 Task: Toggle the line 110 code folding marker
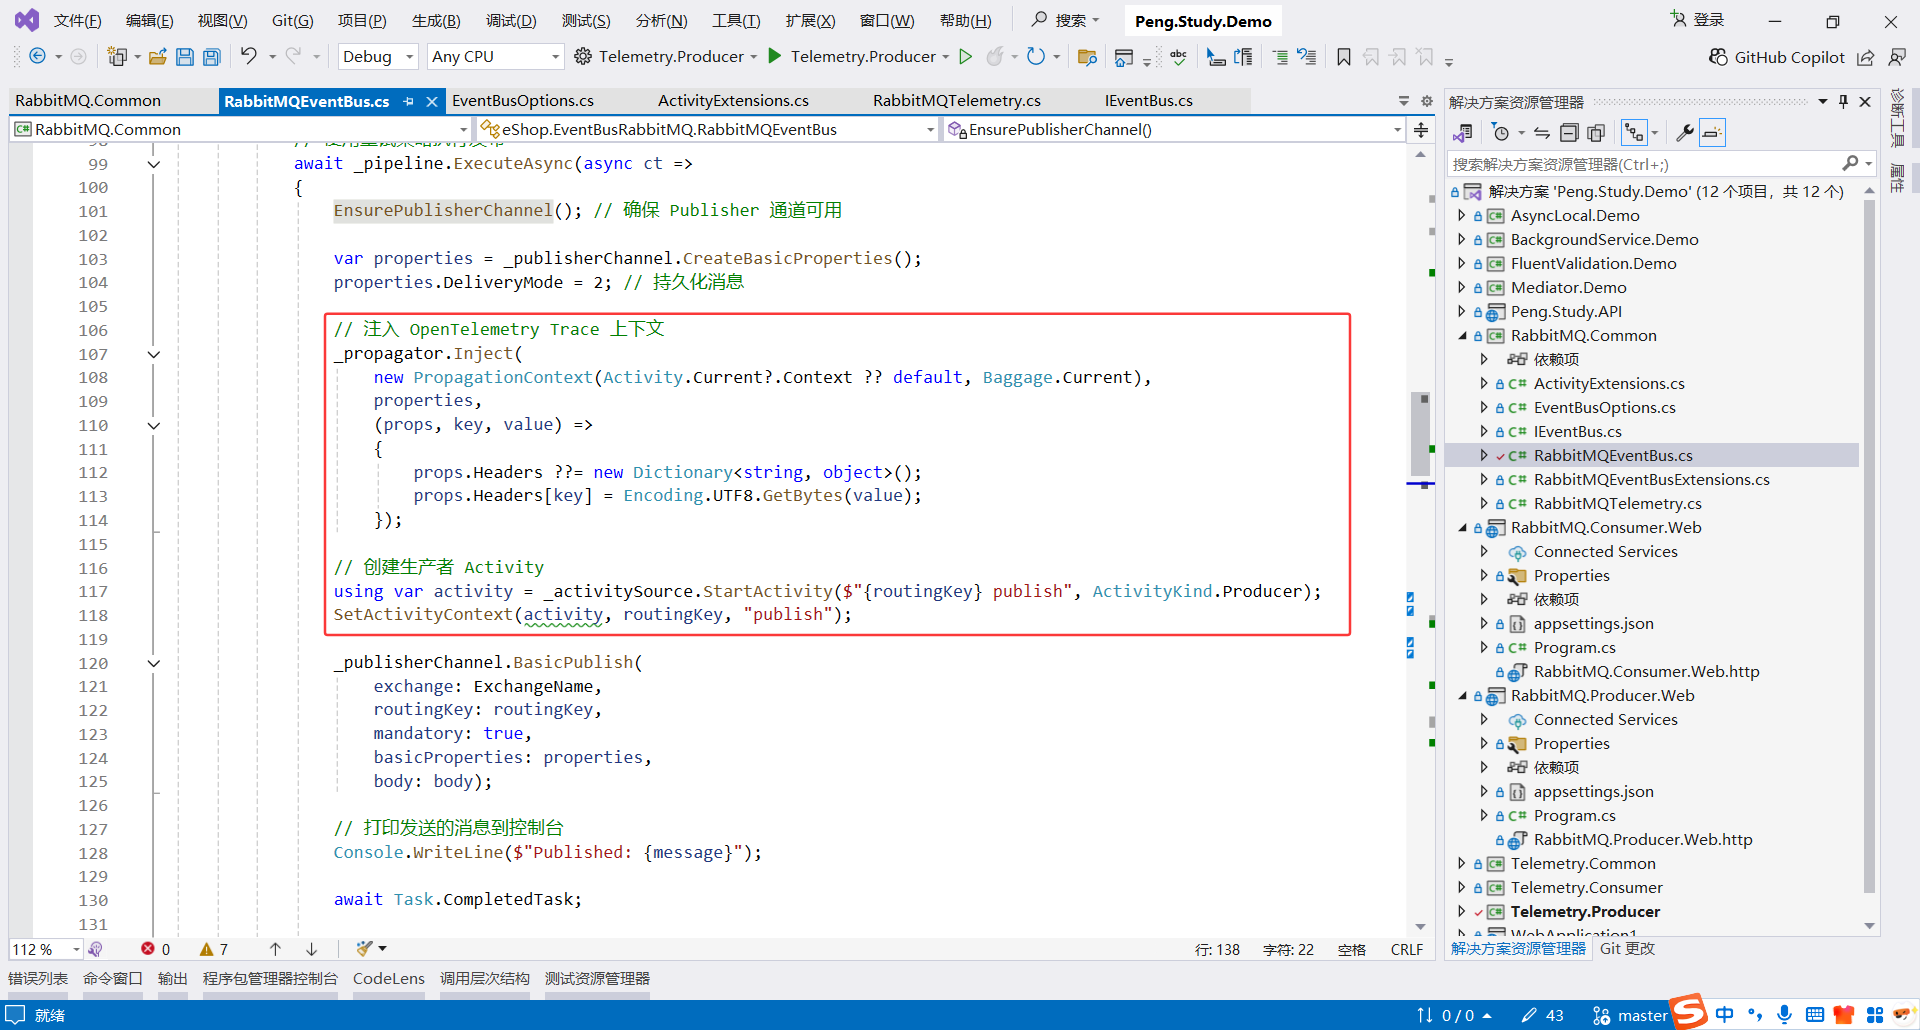click(x=154, y=425)
